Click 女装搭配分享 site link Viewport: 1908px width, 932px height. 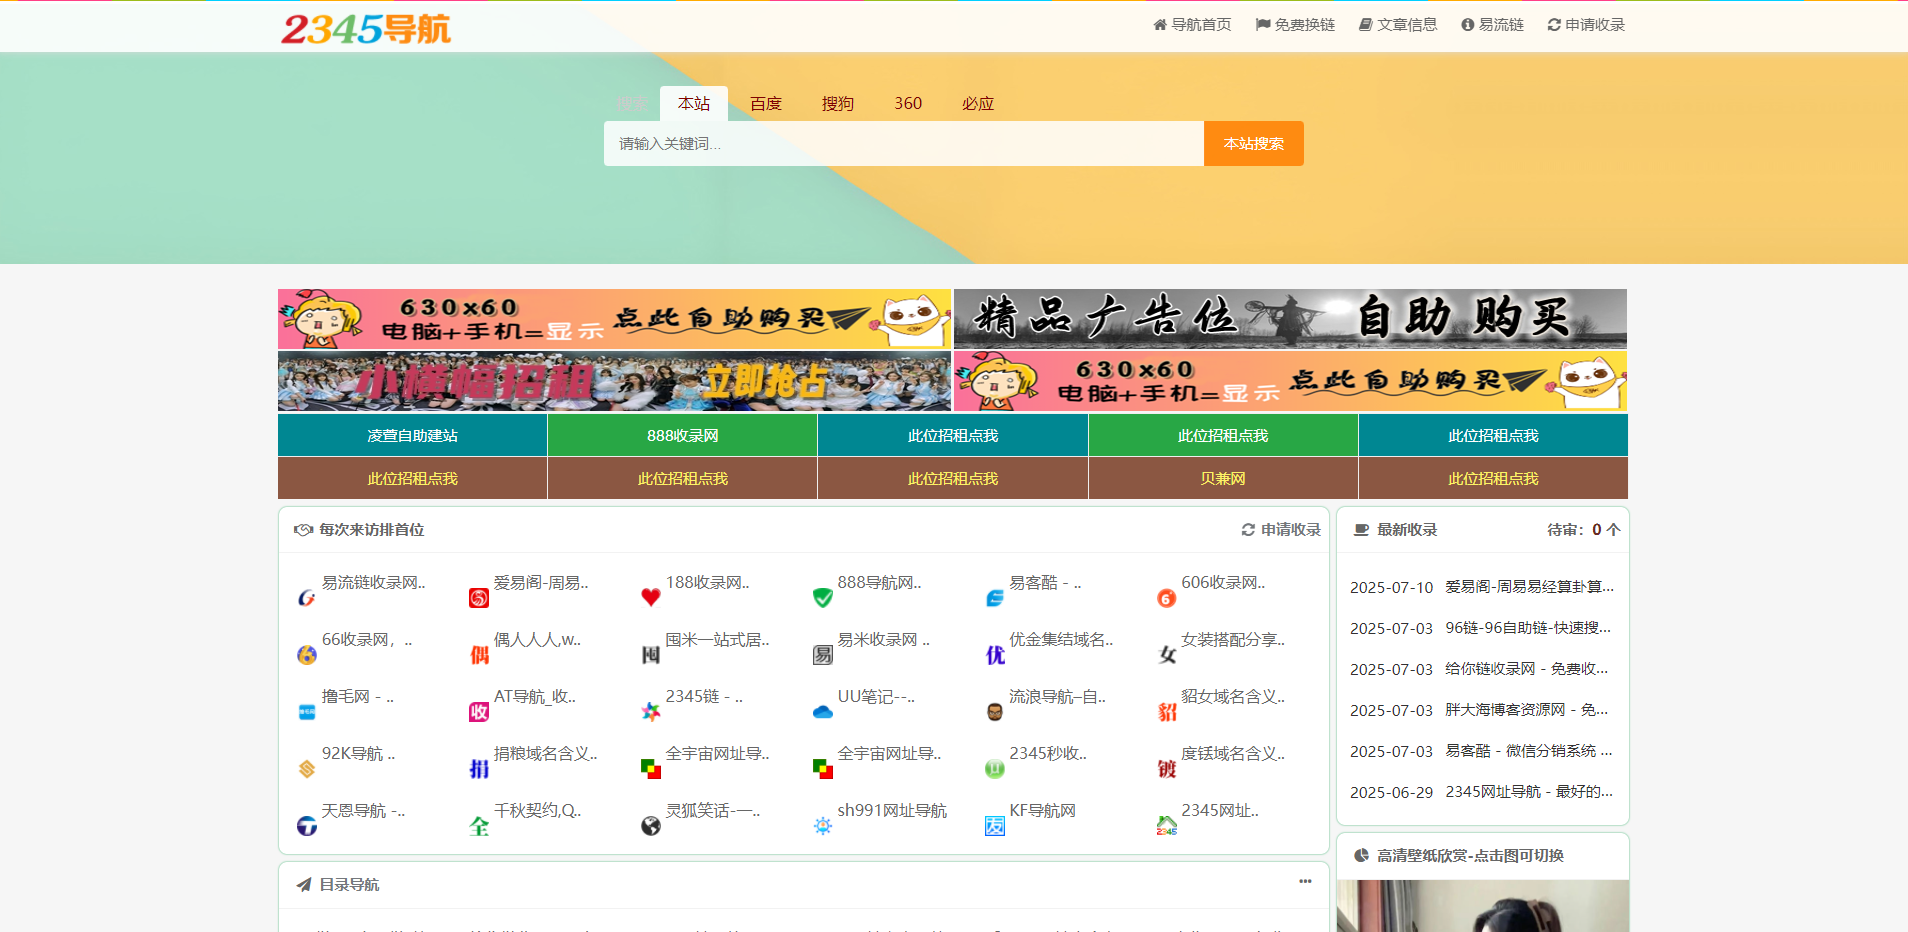1233,640
